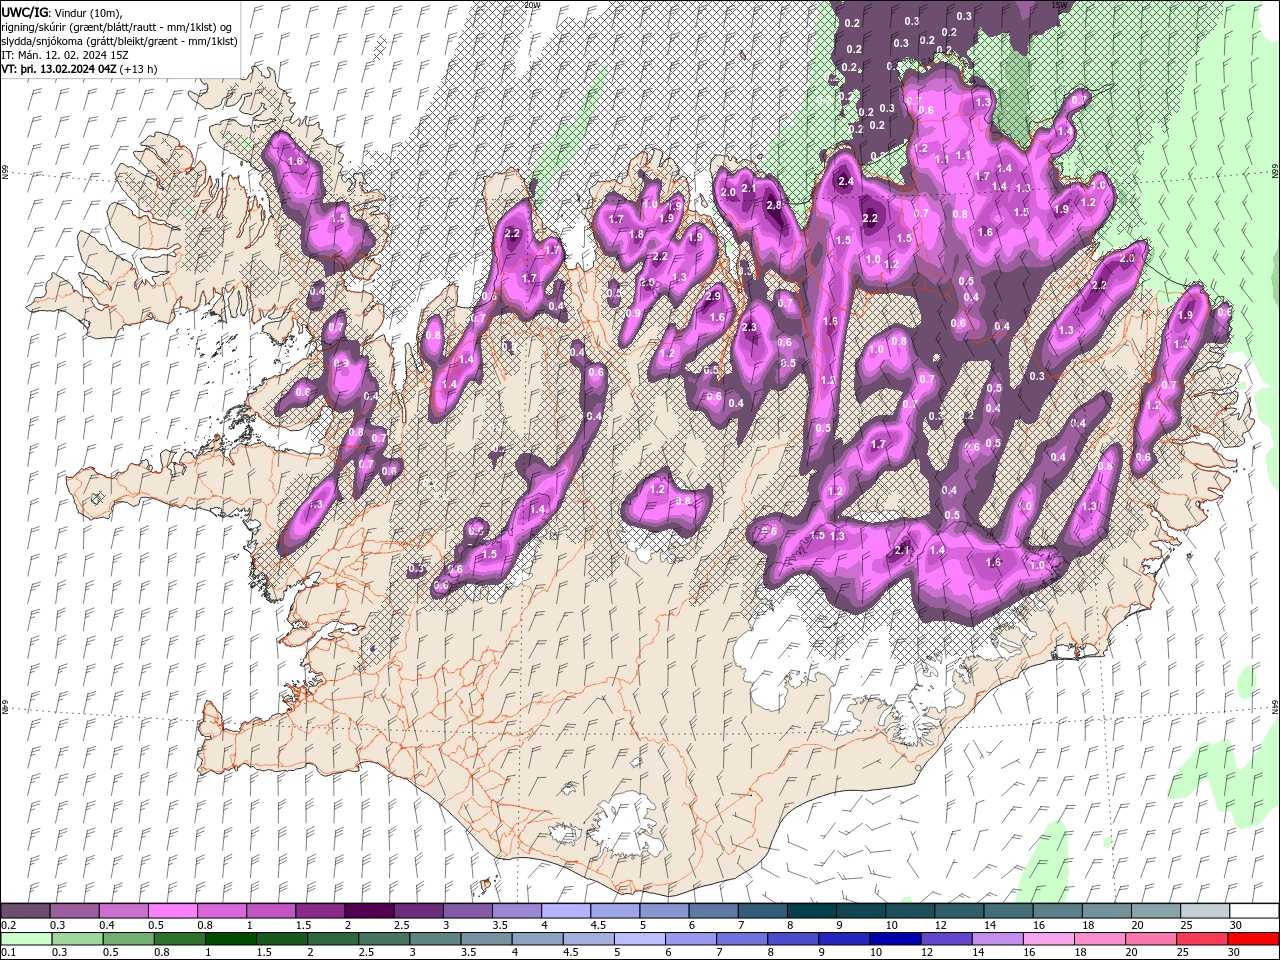Click the dark teal 8 swatch in upper legend row
Image resolution: width=1280 pixels, height=960 pixels.
point(811,911)
